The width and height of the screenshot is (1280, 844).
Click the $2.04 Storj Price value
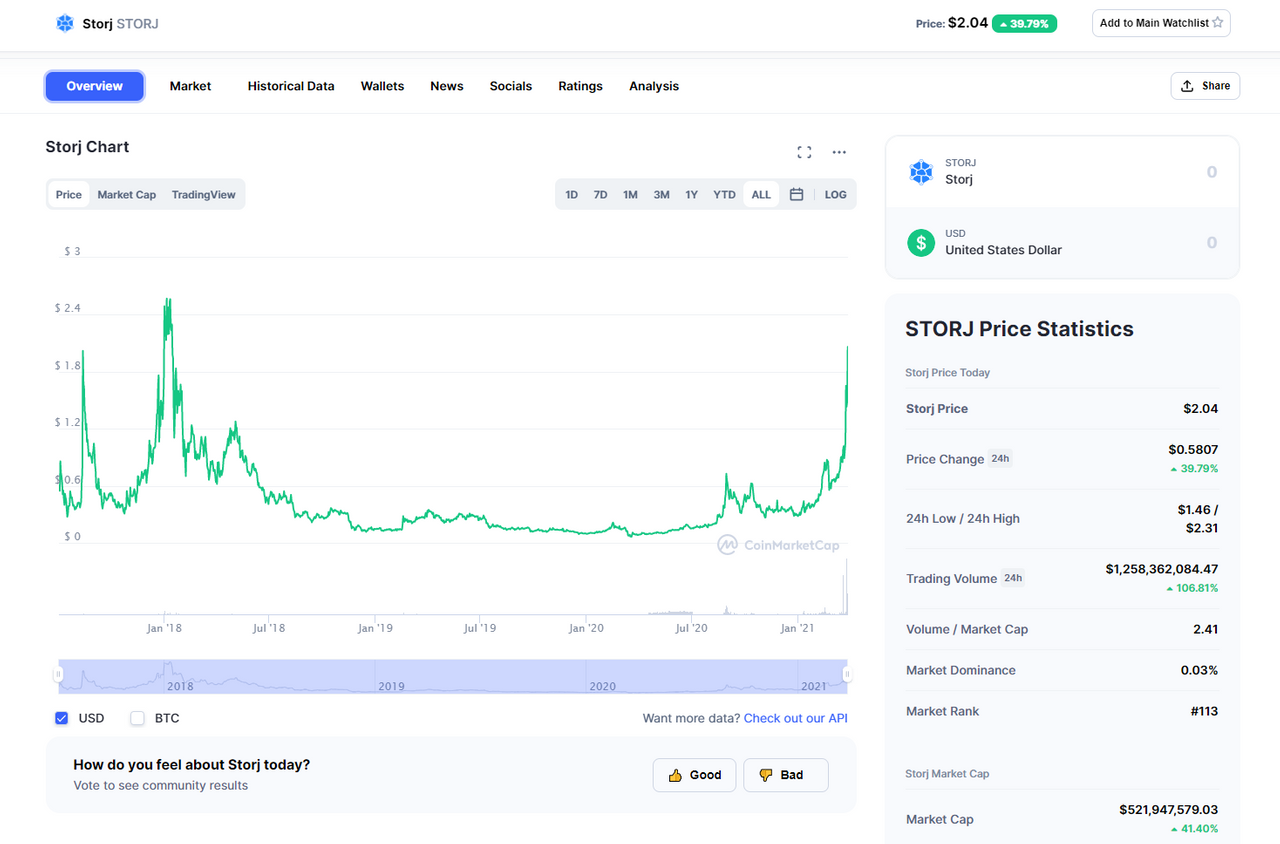point(1200,408)
